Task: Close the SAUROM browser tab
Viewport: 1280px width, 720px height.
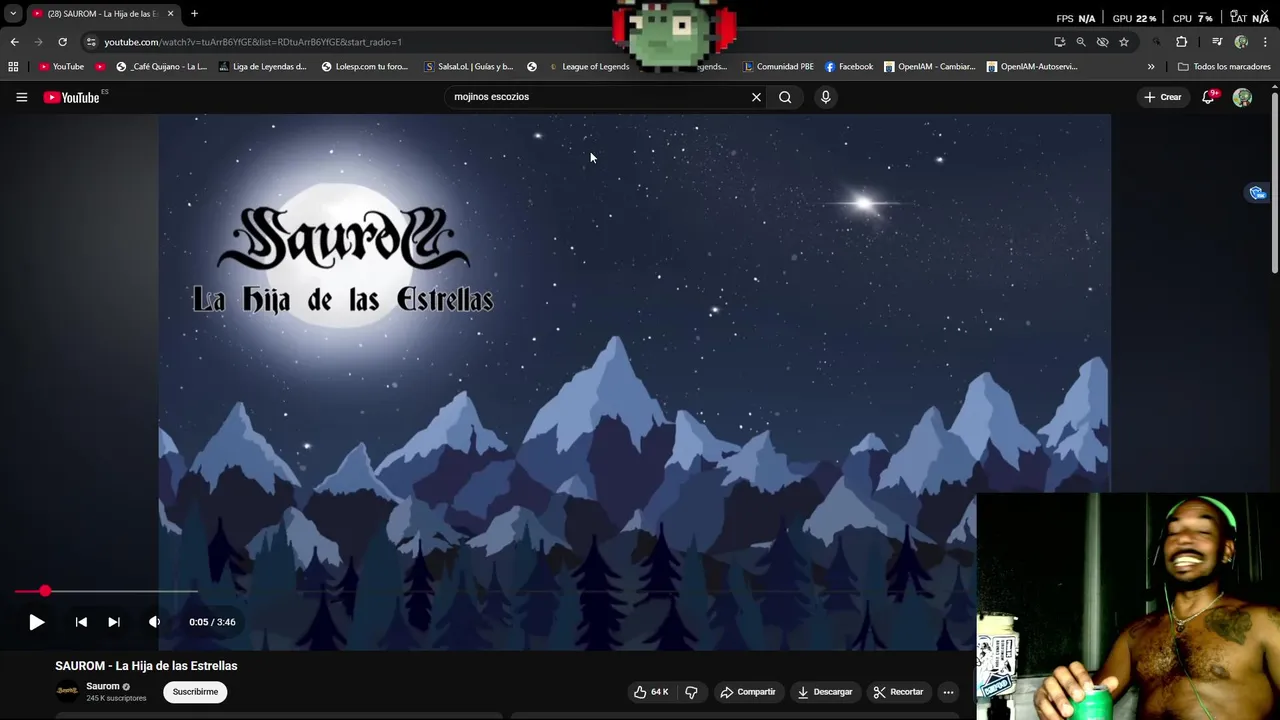Action: click(x=170, y=14)
